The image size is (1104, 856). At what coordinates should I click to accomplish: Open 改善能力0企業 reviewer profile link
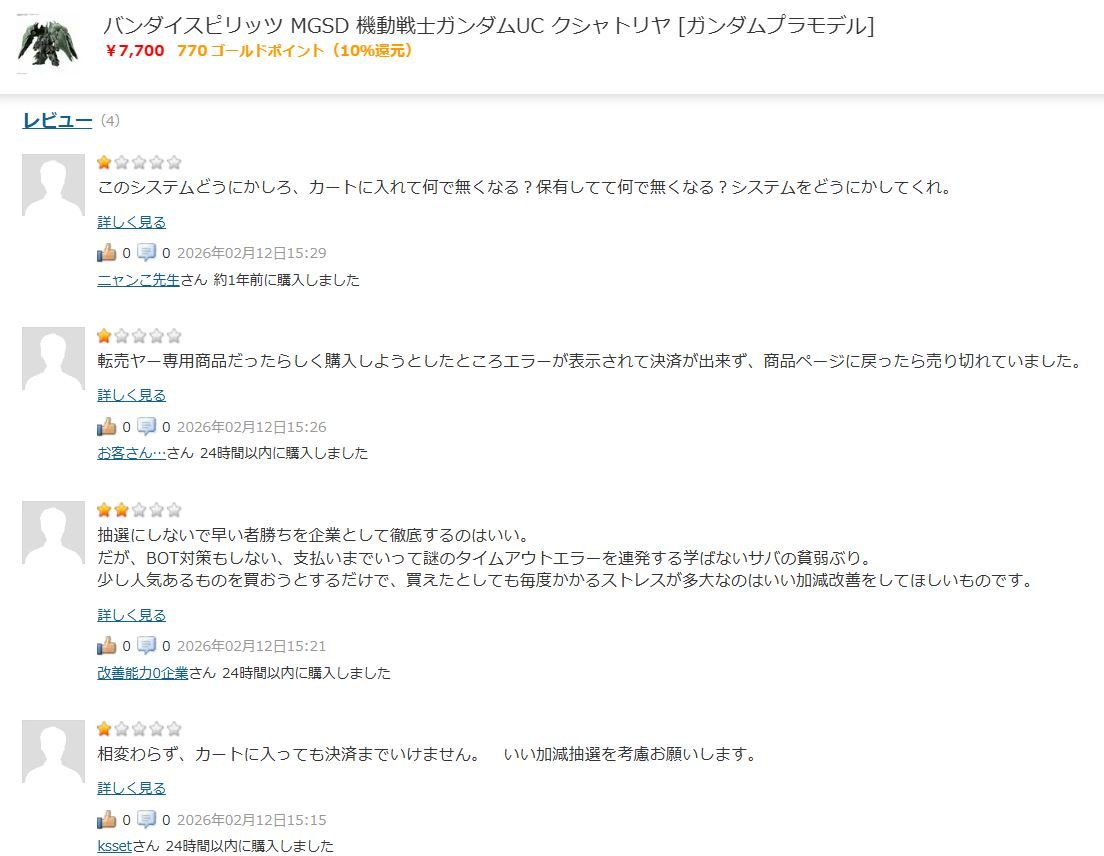click(143, 673)
